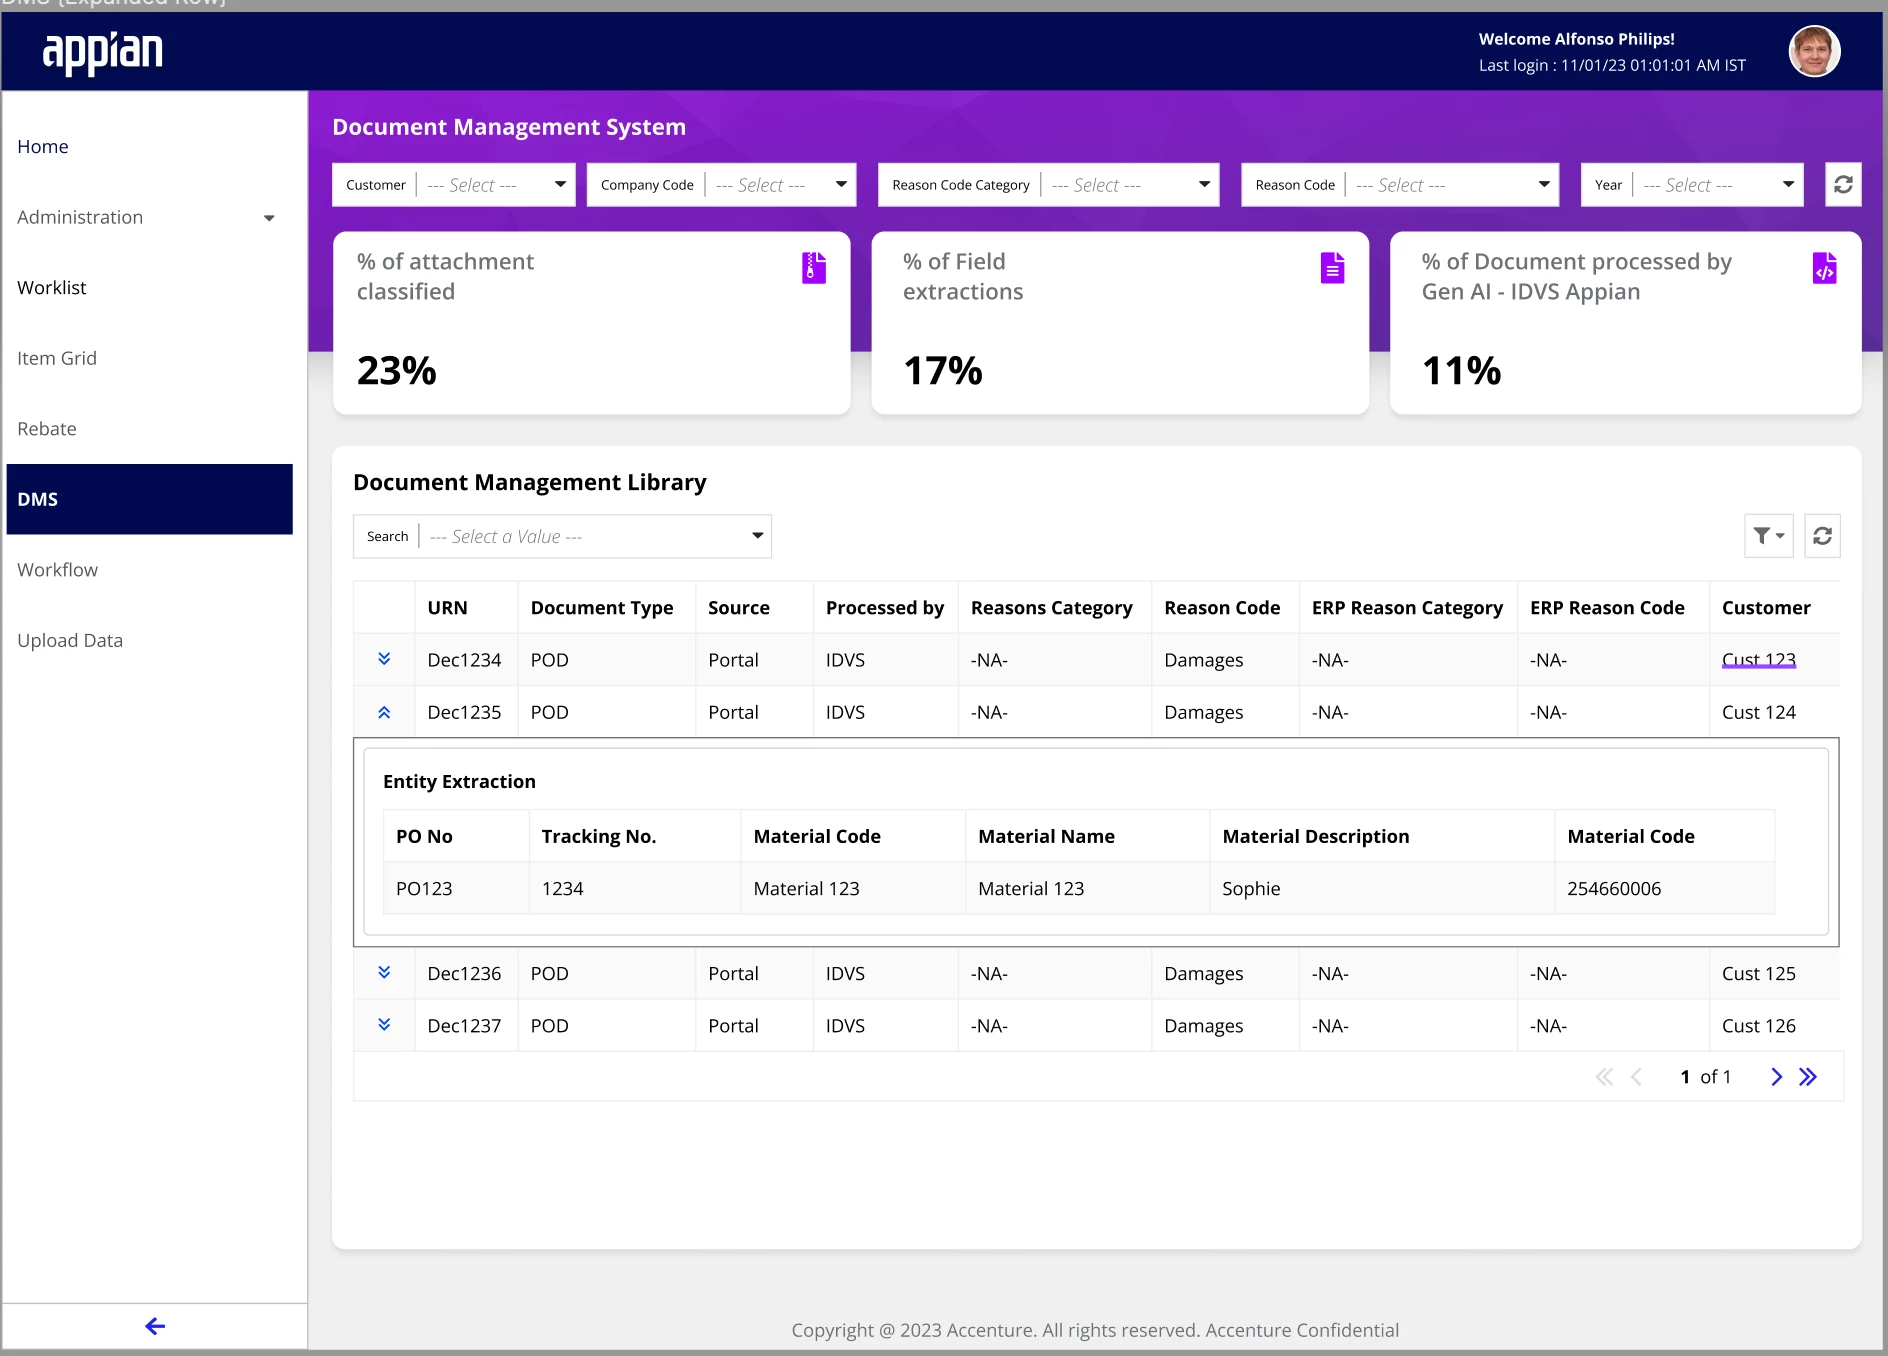Click the top filter bar refresh icon
This screenshot has height=1356, width=1888.
coord(1843,185)
